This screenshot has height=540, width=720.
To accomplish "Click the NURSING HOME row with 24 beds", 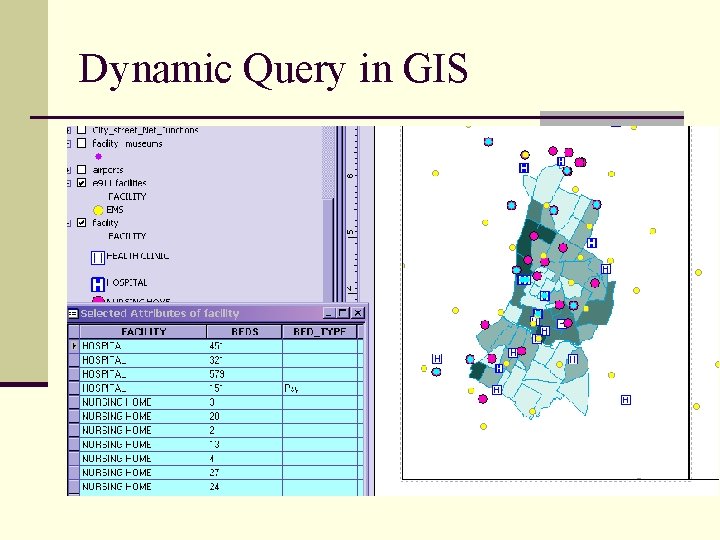I will point(216,487).
